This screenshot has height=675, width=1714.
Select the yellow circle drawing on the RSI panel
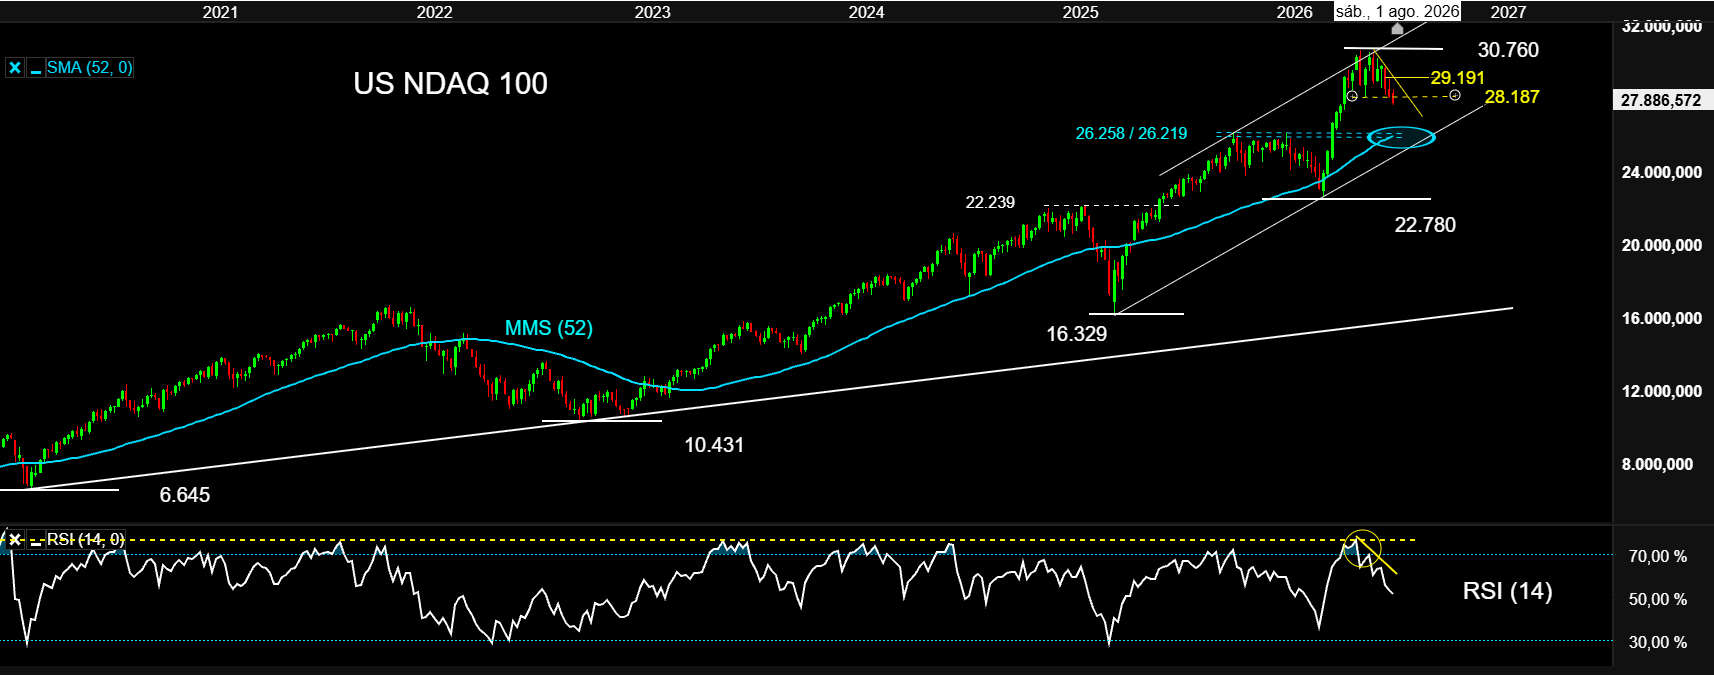coord(1362,548)
